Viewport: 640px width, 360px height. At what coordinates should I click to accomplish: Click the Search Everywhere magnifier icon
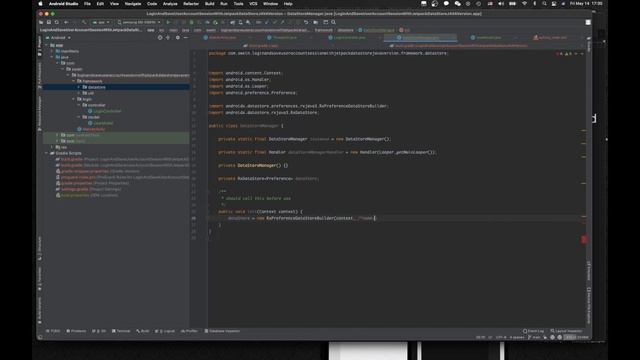333,22
